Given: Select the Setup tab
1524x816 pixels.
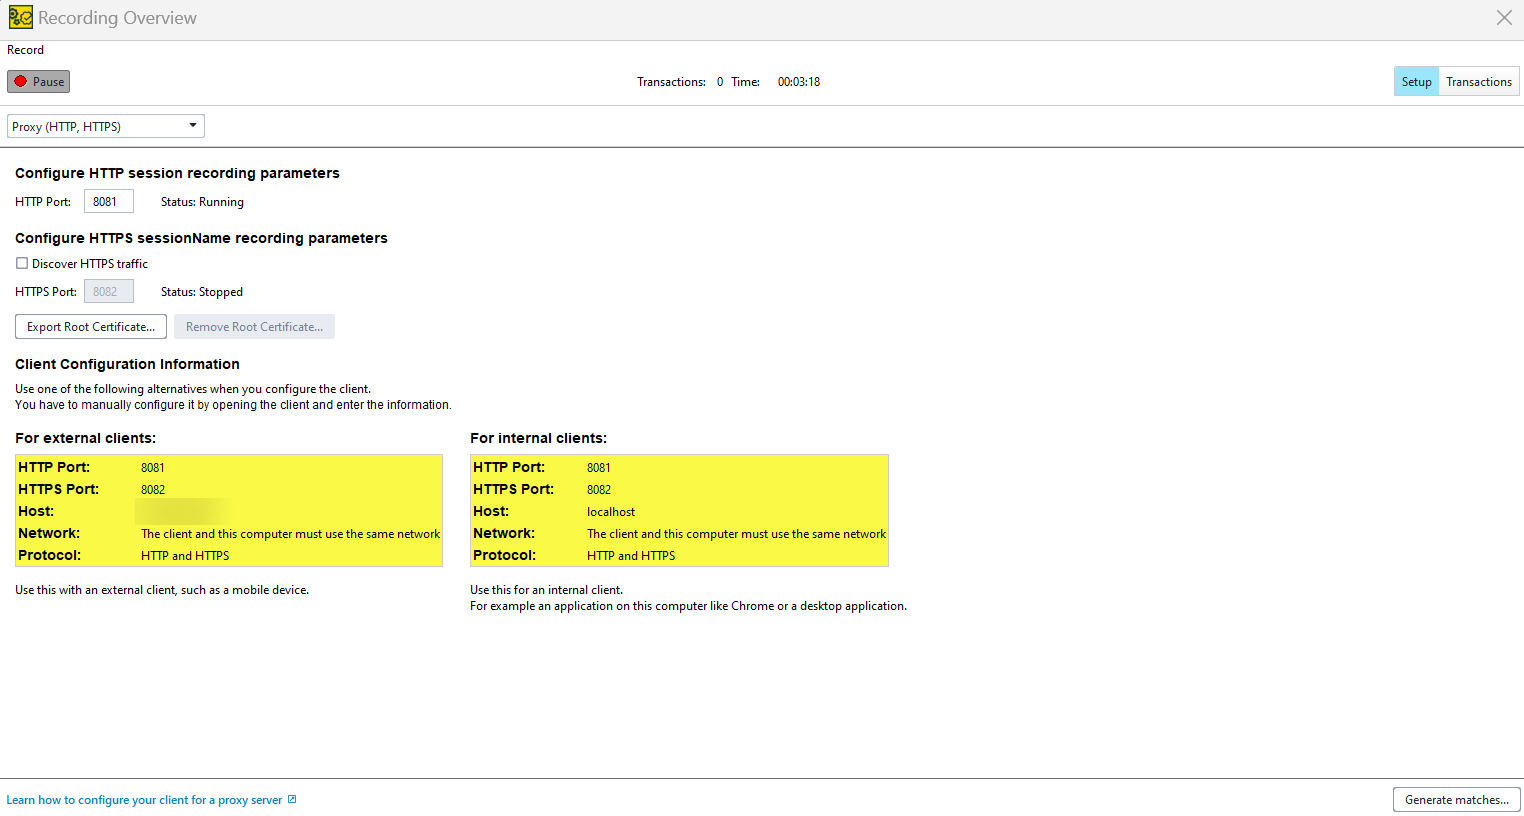Looking at the screenshot, I should [1416, 81].
